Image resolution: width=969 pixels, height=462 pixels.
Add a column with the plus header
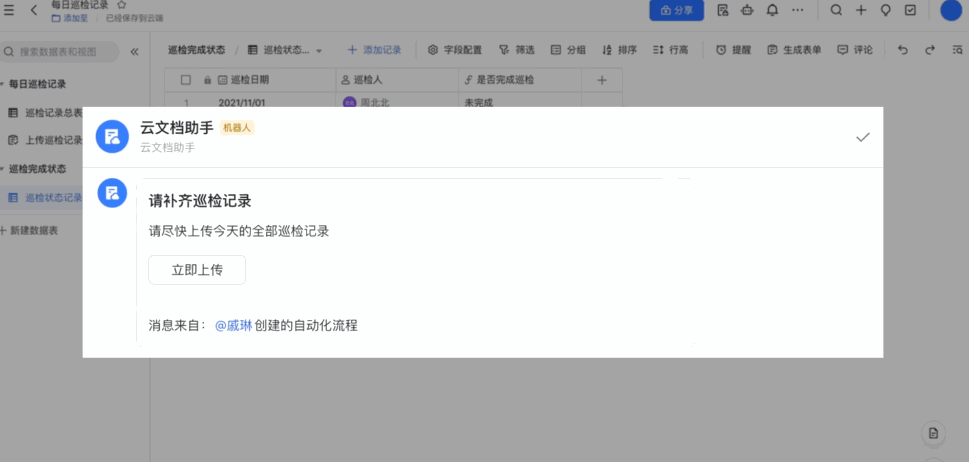click(602, 80)
